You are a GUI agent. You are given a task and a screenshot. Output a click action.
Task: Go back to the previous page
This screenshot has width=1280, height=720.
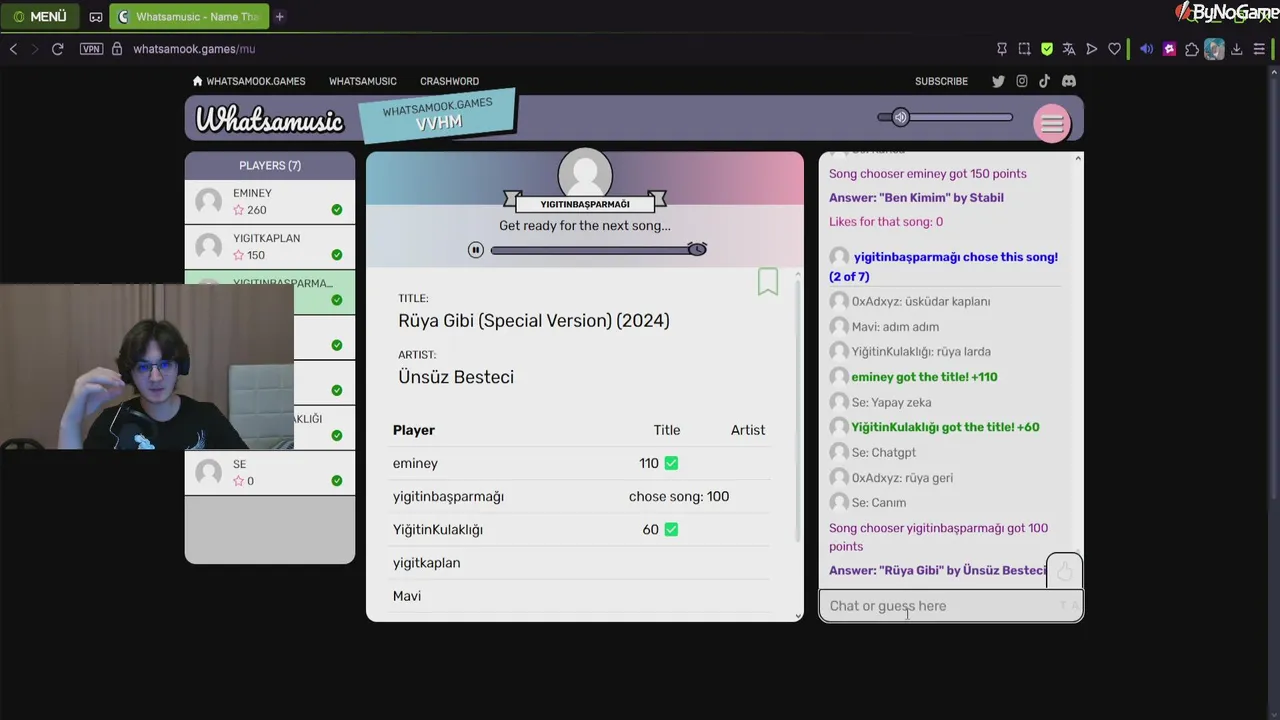(13, 49)
